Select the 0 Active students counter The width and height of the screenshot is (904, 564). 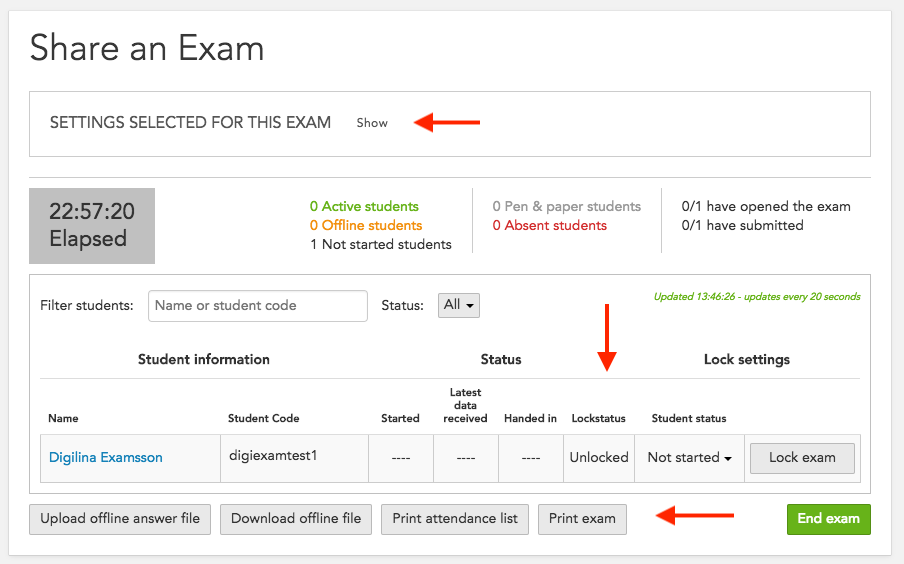(x=364, y=206)
